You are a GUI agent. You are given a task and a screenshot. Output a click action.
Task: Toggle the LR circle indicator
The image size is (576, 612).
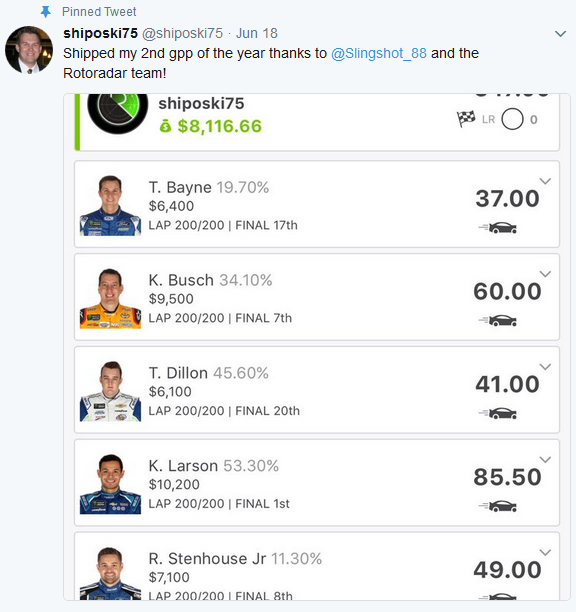(x=512, y=119)
